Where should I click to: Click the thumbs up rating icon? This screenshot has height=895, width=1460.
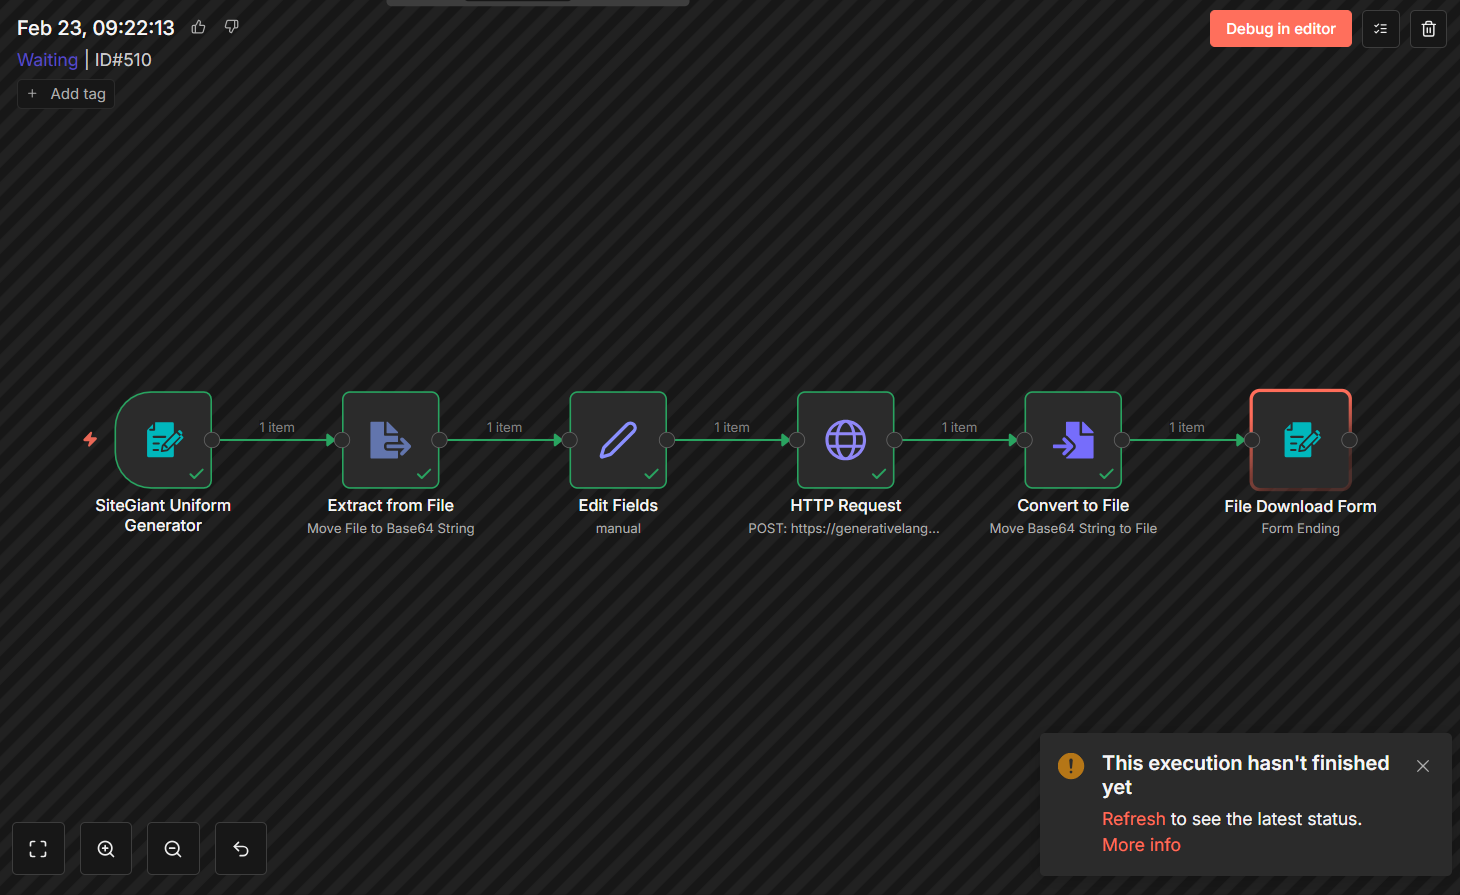[x=199, y=27]
